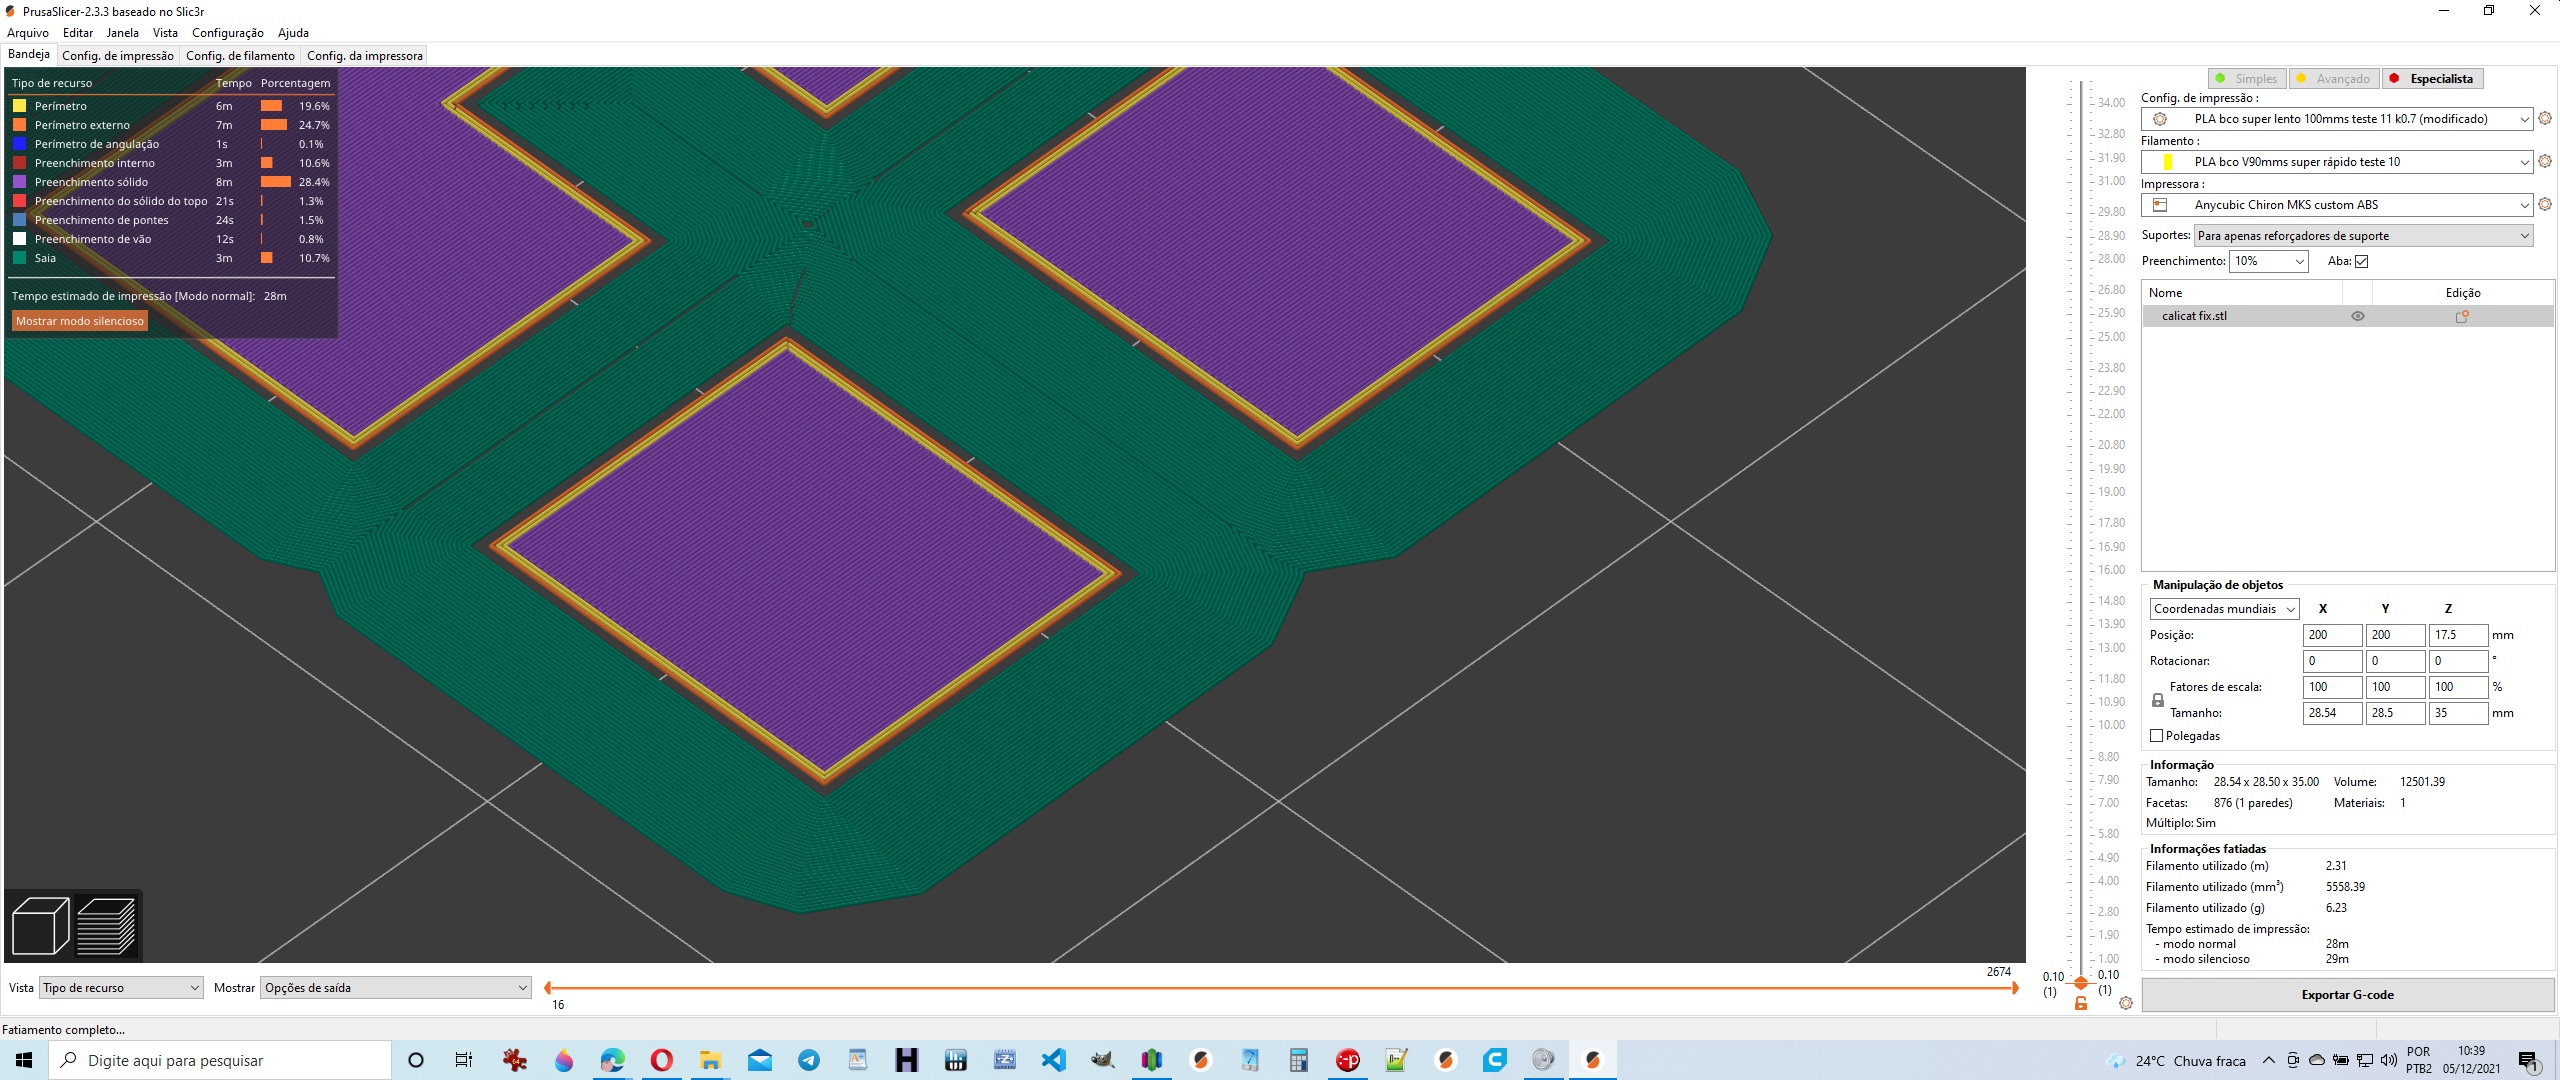
Task: Open Telegram from the taskbar
Action: [x=809, y=1060]
